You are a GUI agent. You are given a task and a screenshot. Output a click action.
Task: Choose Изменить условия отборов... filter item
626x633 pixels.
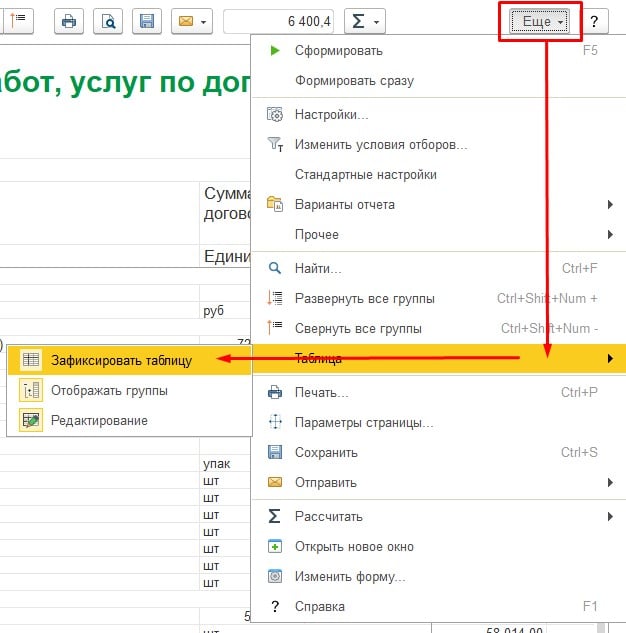pos(380,144)
